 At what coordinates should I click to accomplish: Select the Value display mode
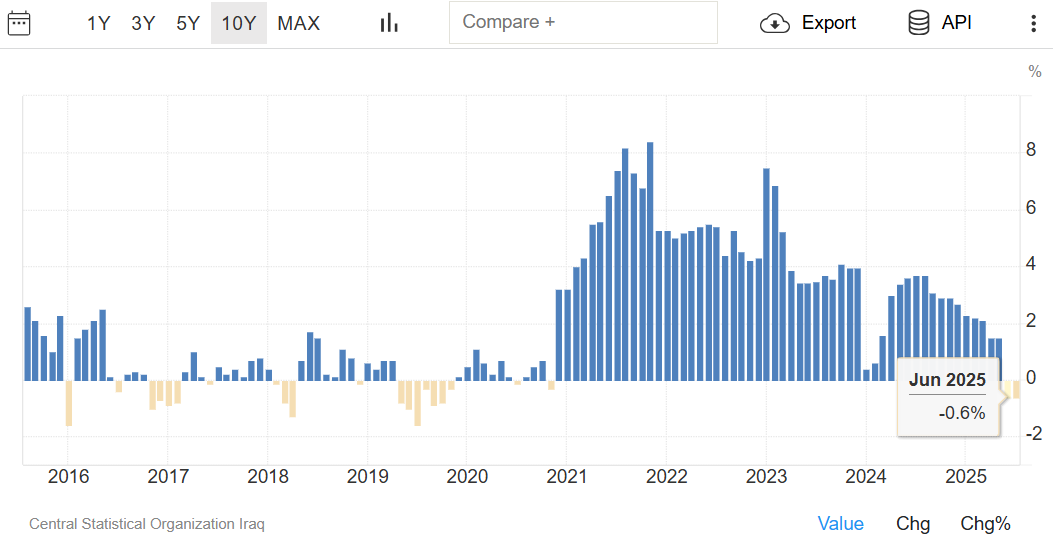840,523
